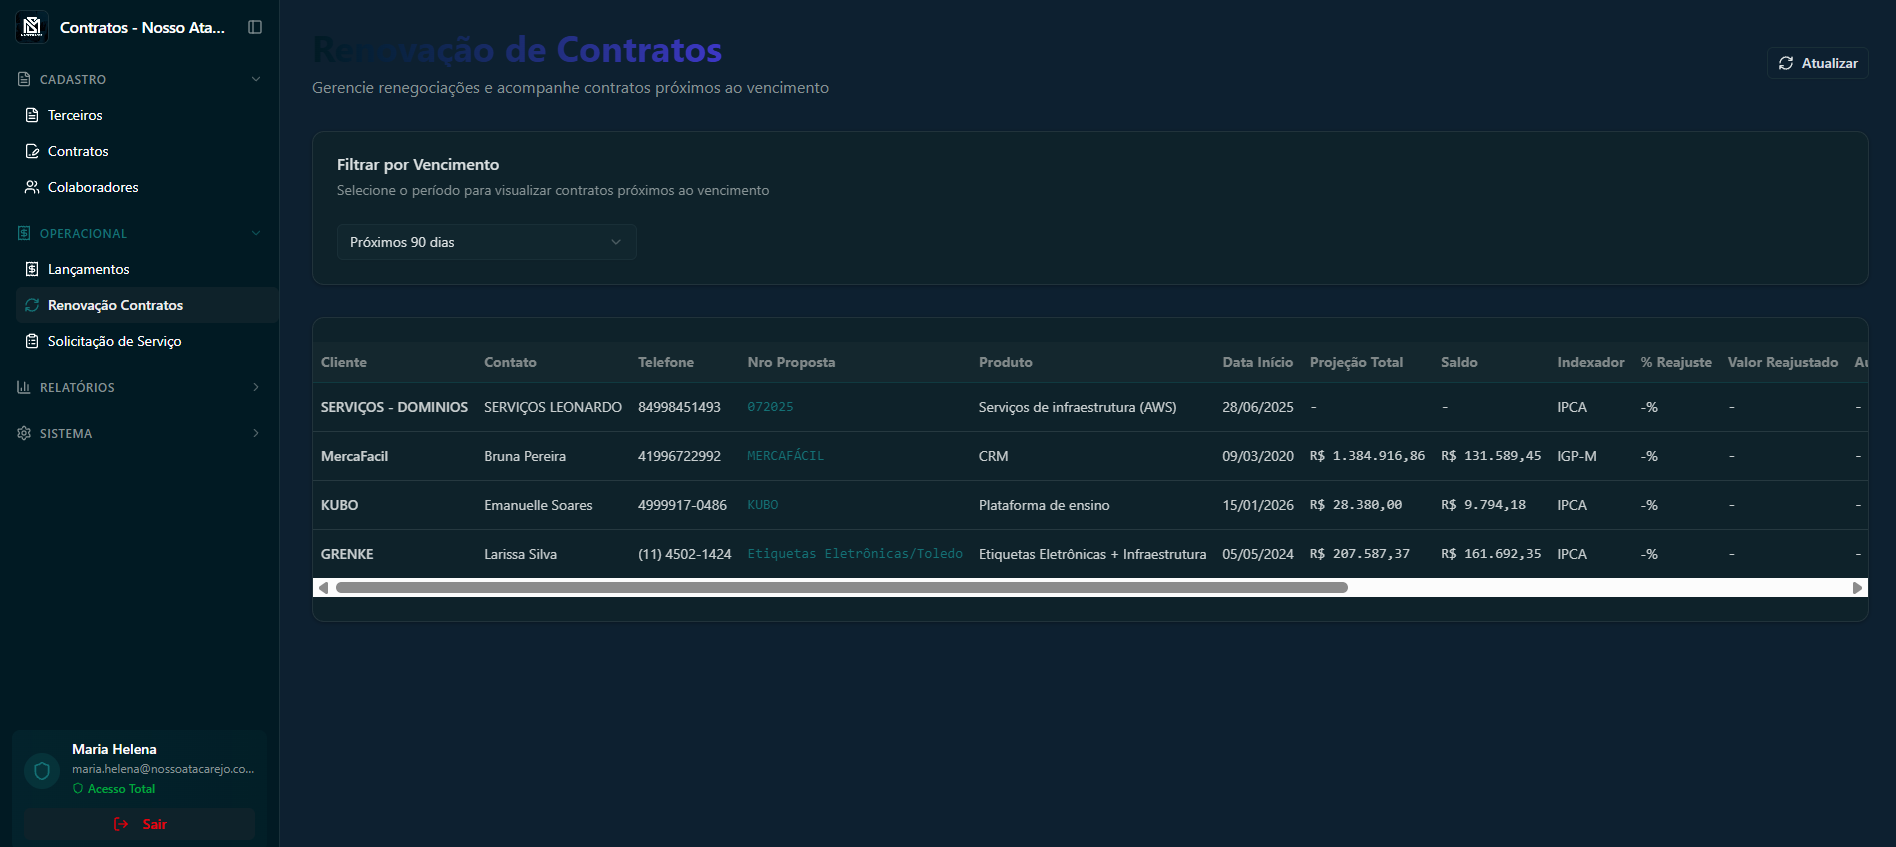Click phone number 84998451493
The image size is (1896, 847).
click(x=679, y=407)
